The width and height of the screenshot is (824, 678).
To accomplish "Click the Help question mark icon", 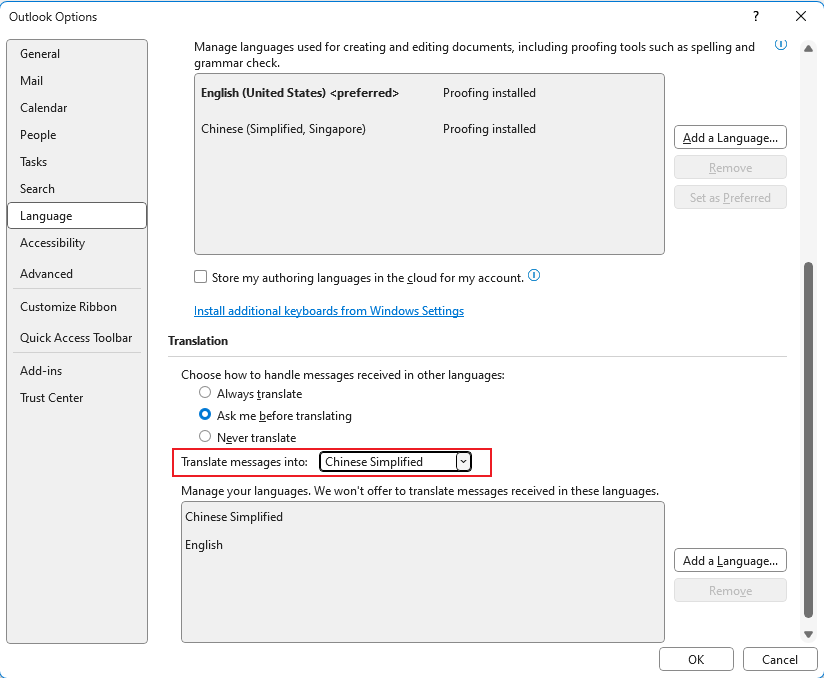I will (x=754, y=16).
